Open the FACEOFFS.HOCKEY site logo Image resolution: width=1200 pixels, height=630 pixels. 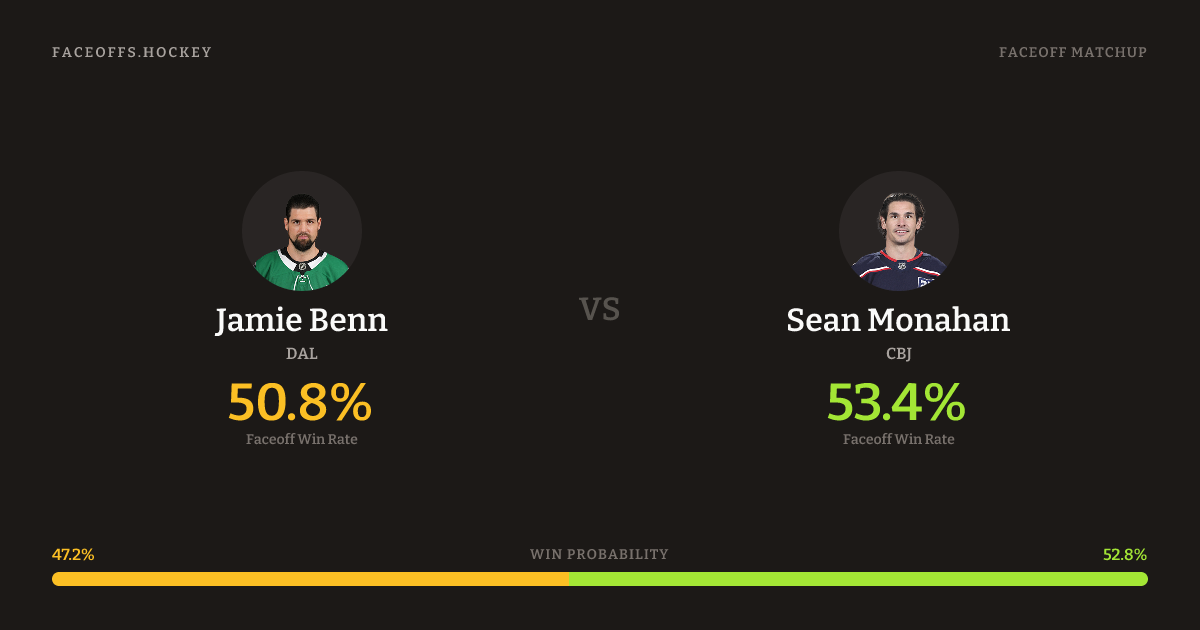(x=132, y=52)
